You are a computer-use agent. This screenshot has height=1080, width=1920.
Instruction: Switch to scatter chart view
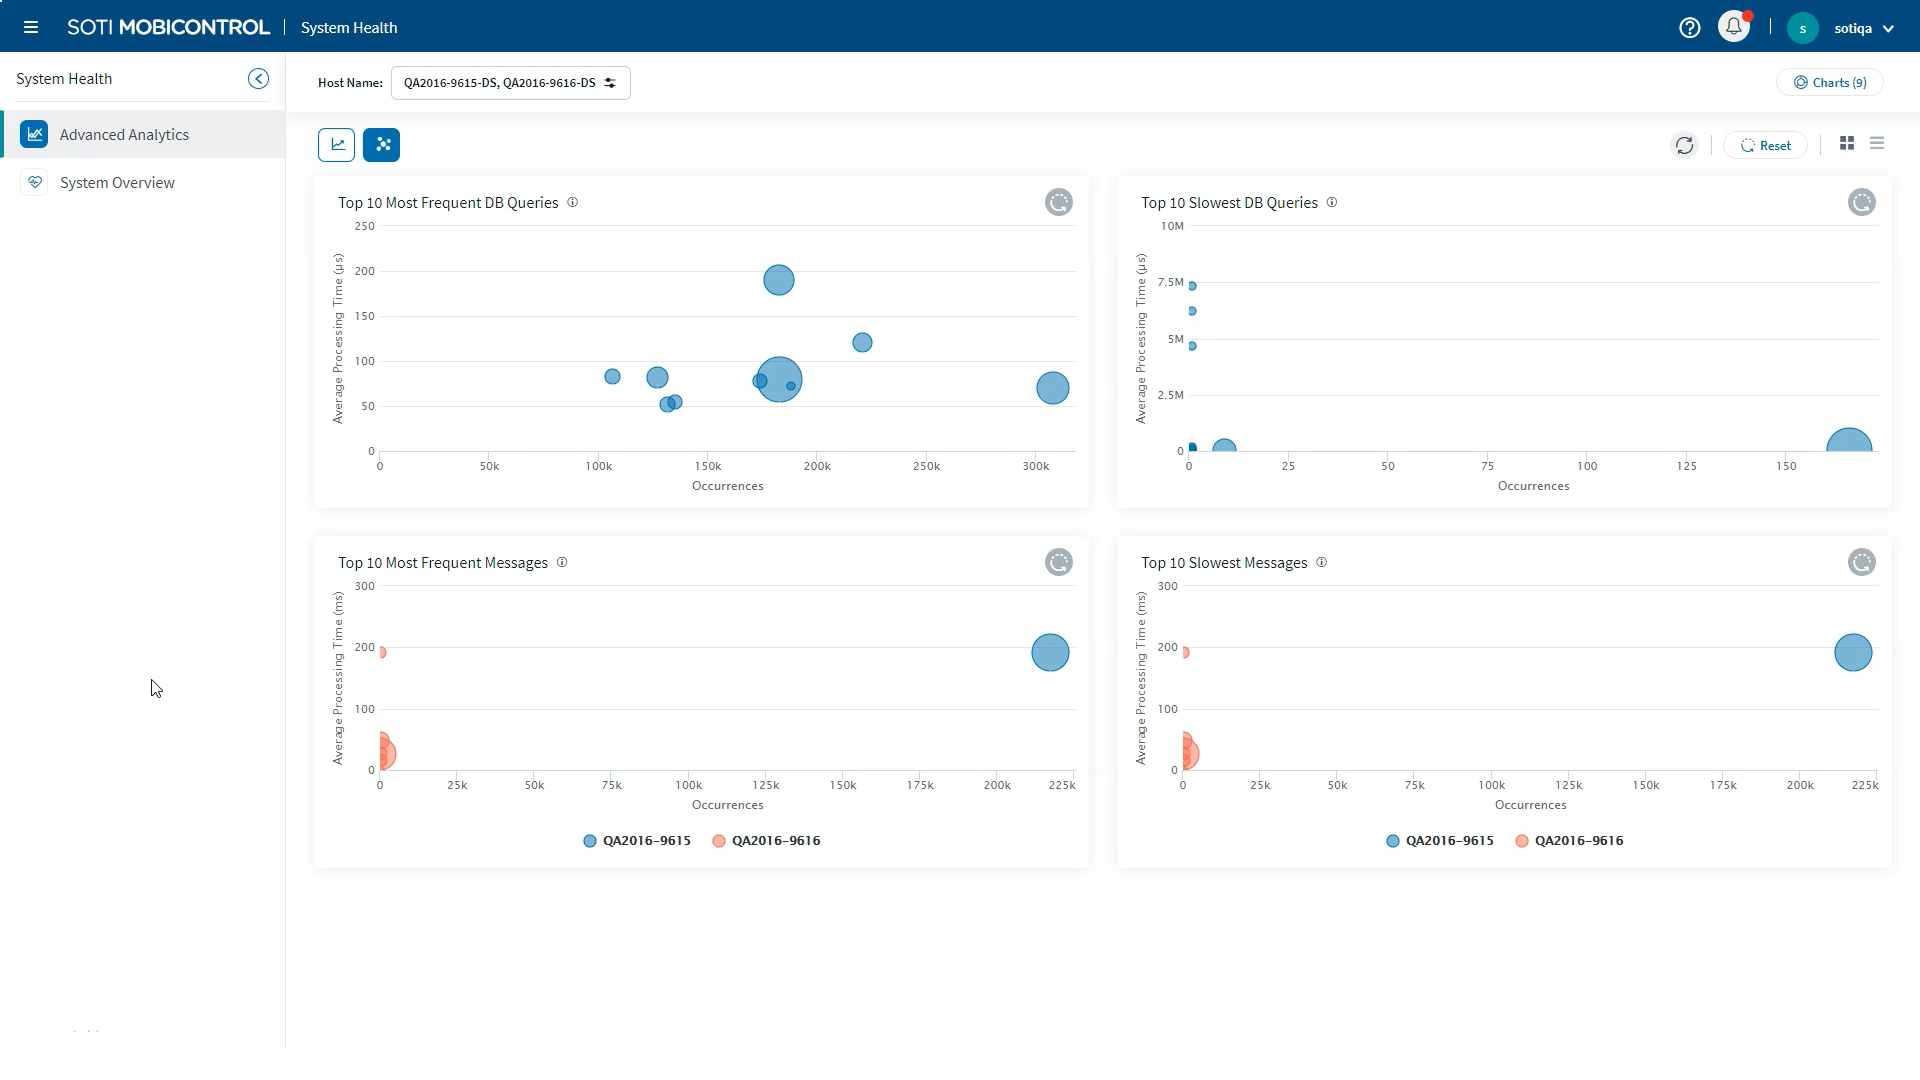coord(382,145)
